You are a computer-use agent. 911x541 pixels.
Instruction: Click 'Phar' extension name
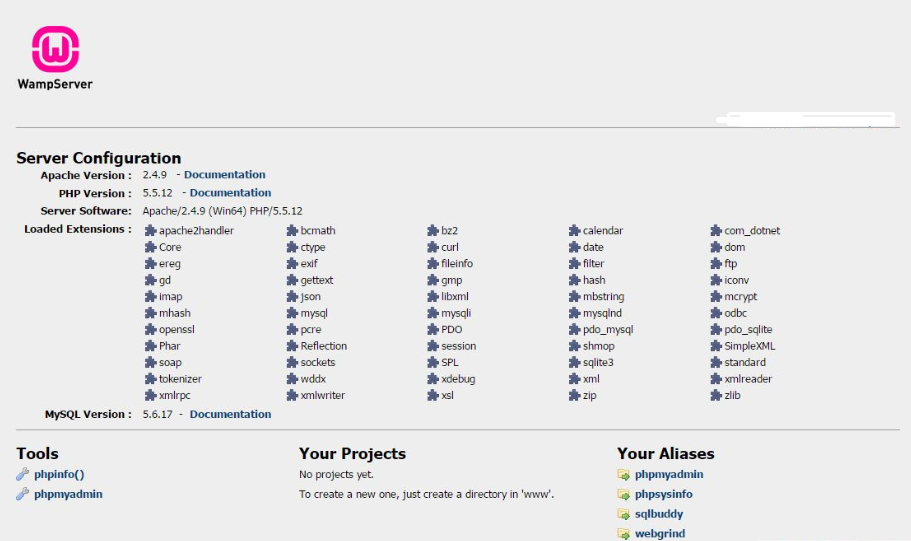[170, 346]
